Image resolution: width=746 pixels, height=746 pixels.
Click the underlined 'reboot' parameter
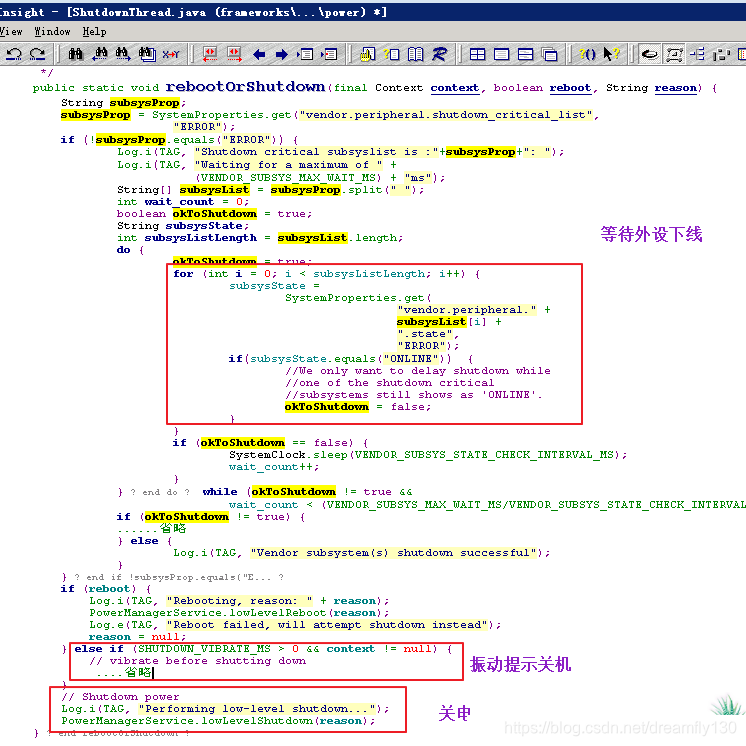[x=570, y=88]
